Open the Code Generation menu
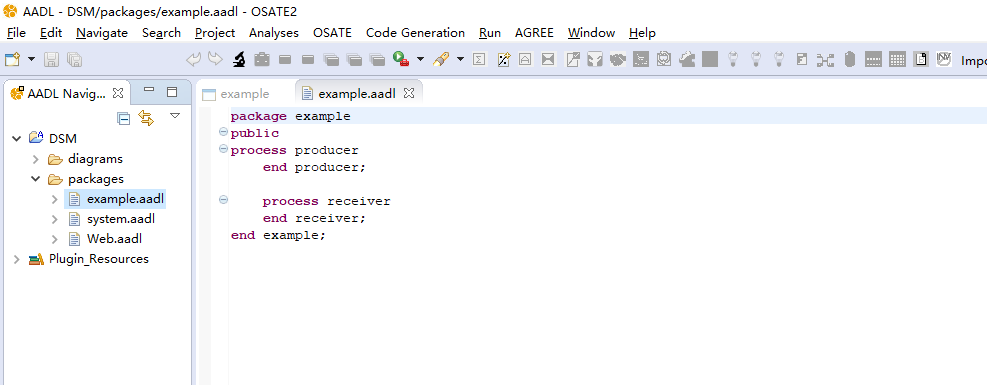 [x=415, y=33]
